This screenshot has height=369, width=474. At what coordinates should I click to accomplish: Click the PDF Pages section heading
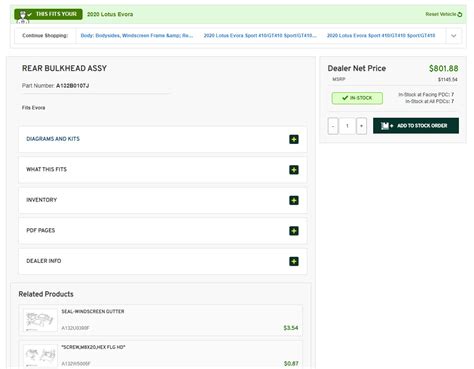tap(41, 230)
